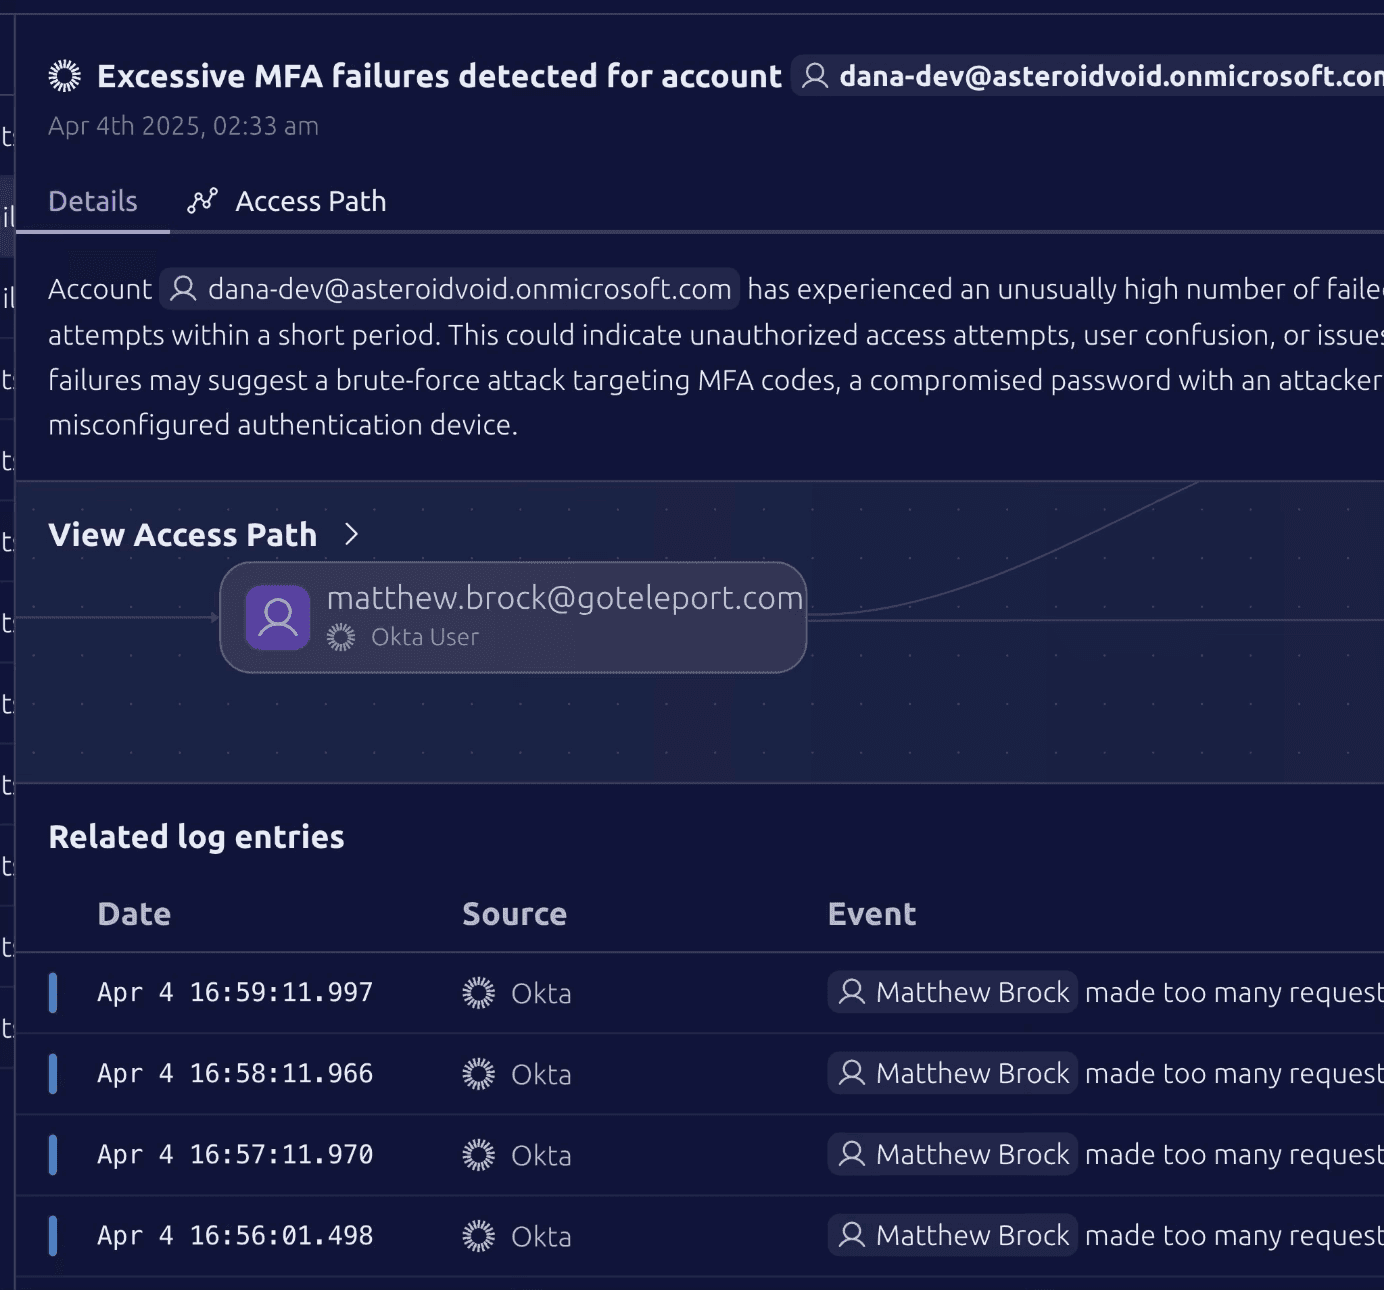Click the purple user avatar in access path node

pyautogui.click(x=278, y=618)
